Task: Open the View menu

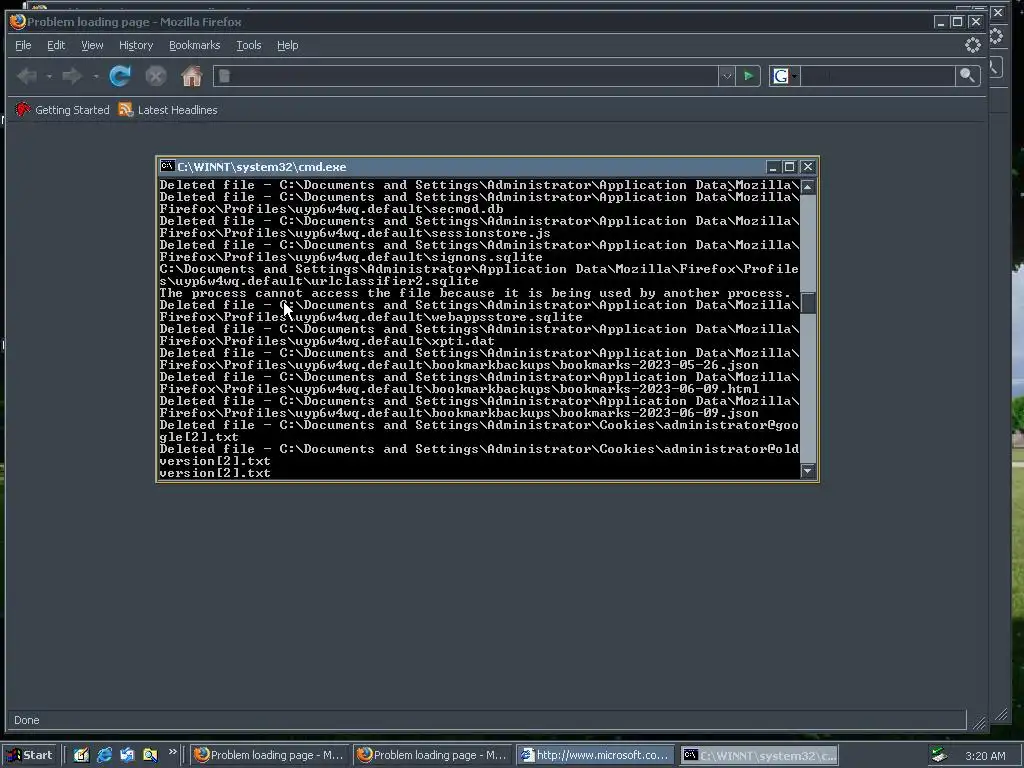Action: click(x=92, y=45)
